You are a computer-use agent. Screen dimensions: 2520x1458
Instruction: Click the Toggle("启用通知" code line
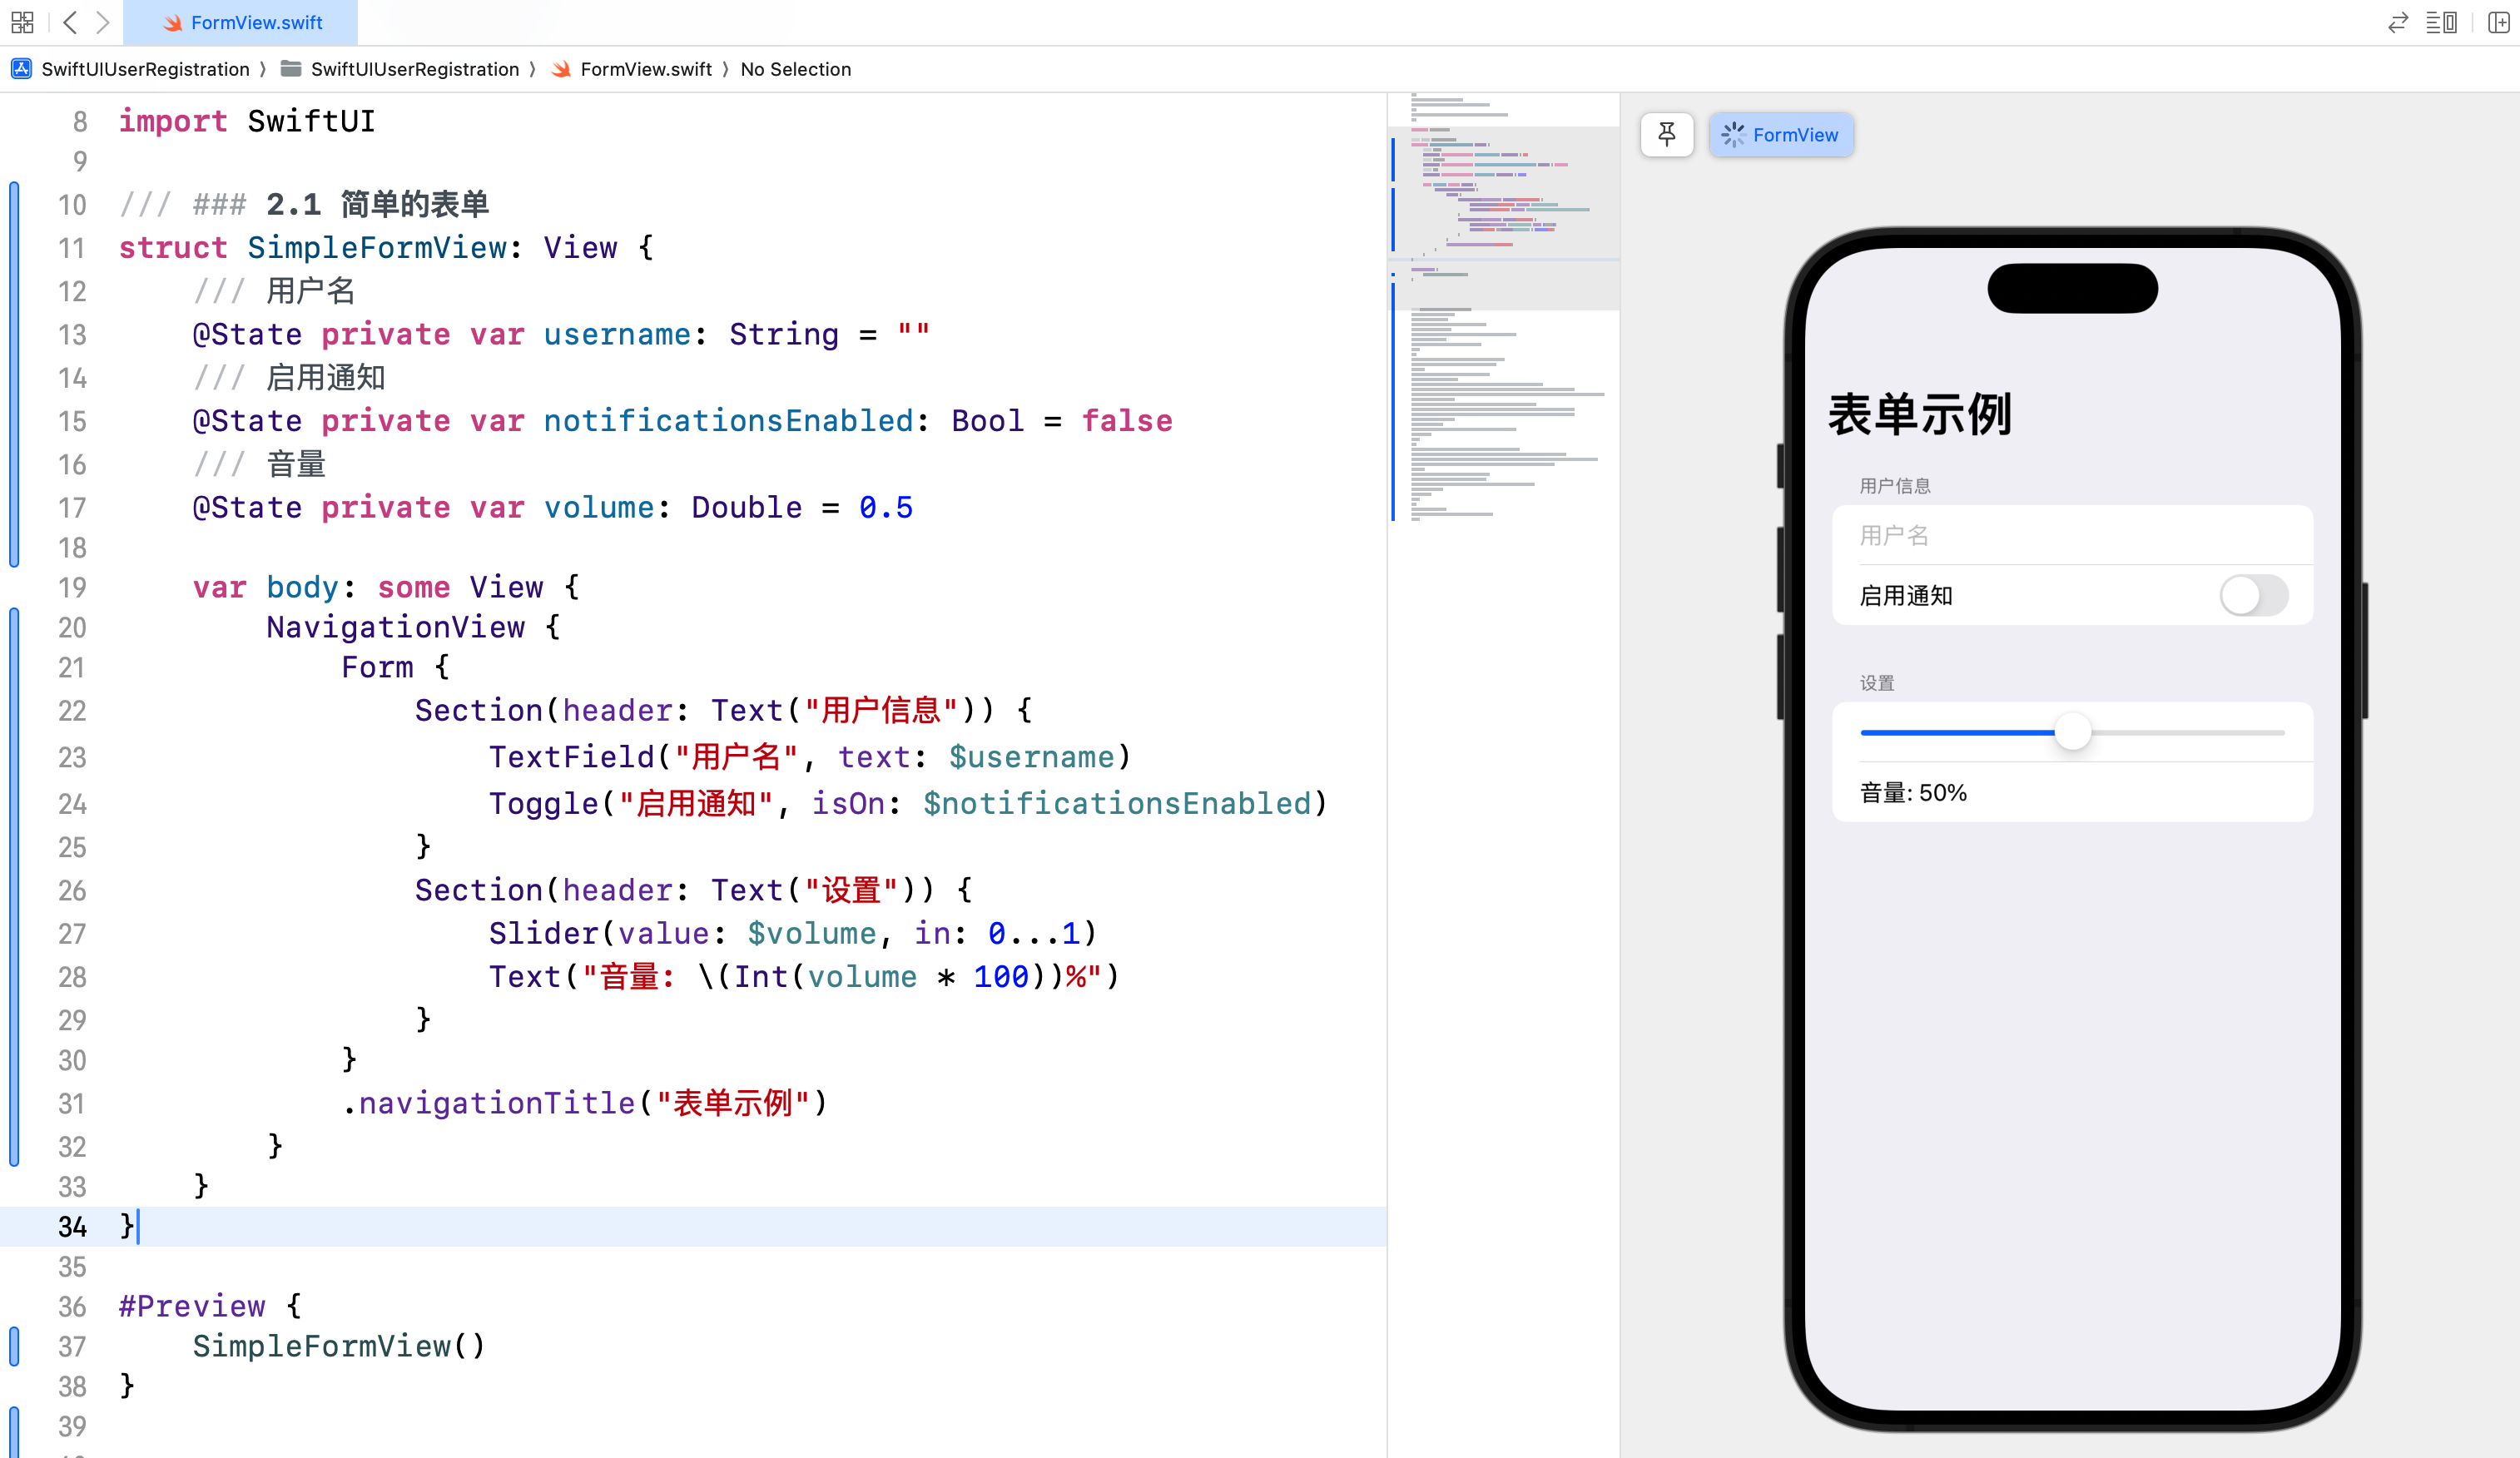click(x=908, y=803)
